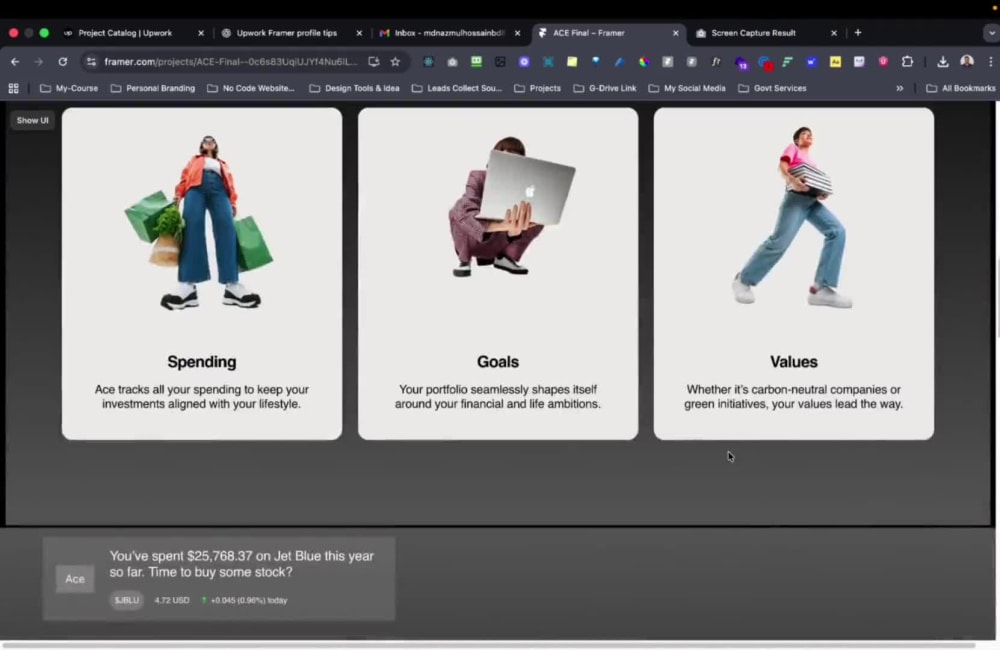1000x650 pixels.
Task: Open Design Tools & Idea bookmark folder
Action: (354, 89)
